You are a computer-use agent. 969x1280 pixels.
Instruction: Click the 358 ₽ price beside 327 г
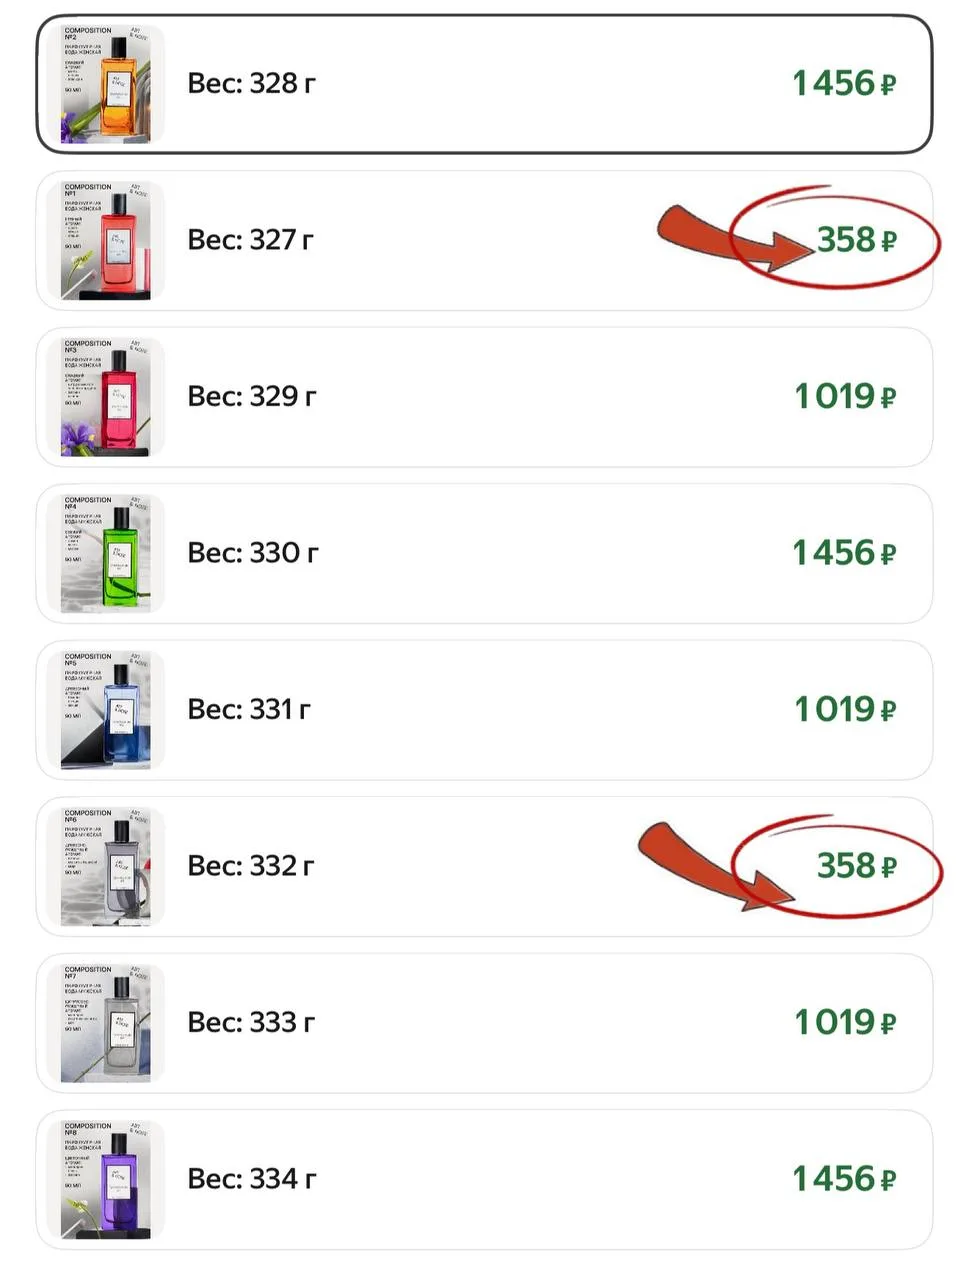pyautogui.click(x=856, y=240)
